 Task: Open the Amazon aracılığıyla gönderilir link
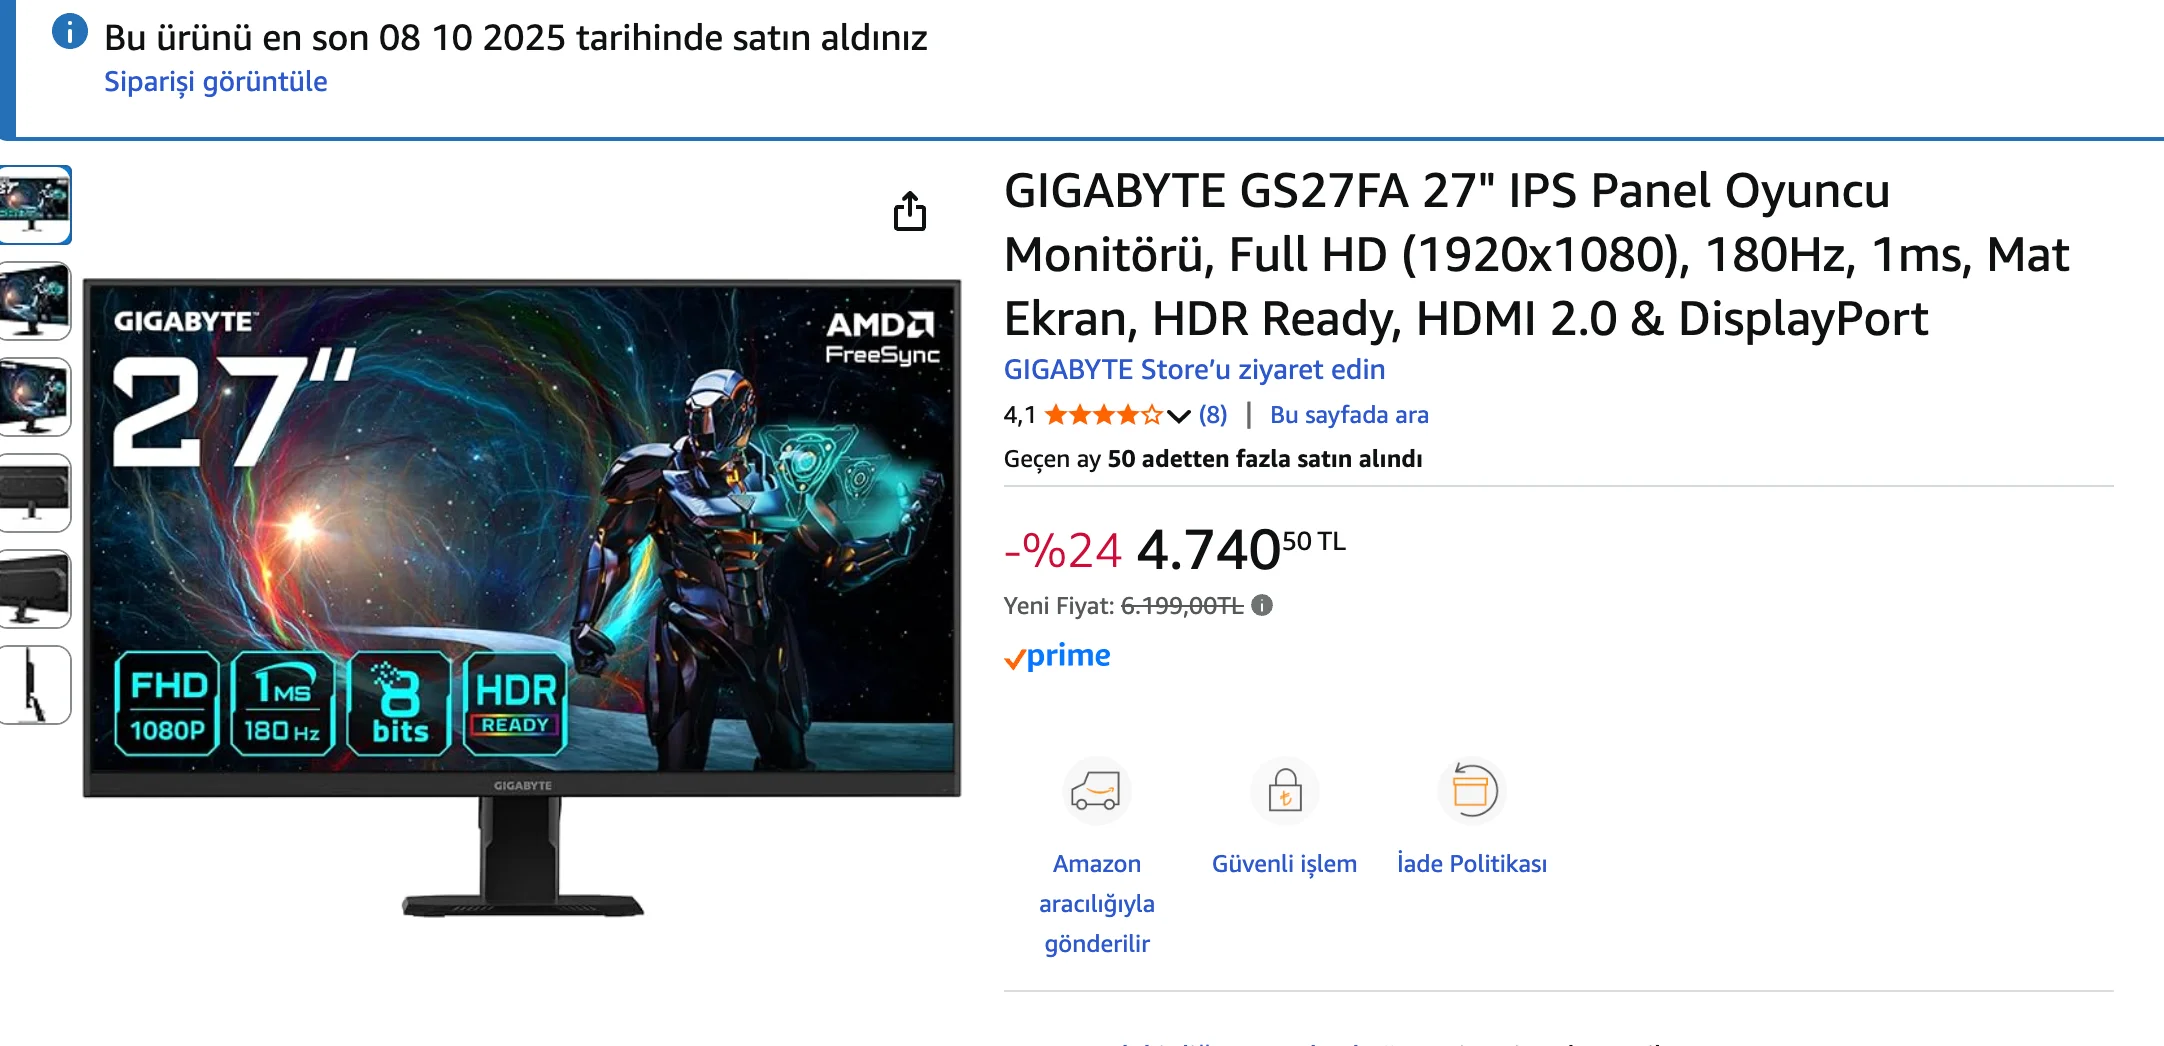pos(1097,903)
